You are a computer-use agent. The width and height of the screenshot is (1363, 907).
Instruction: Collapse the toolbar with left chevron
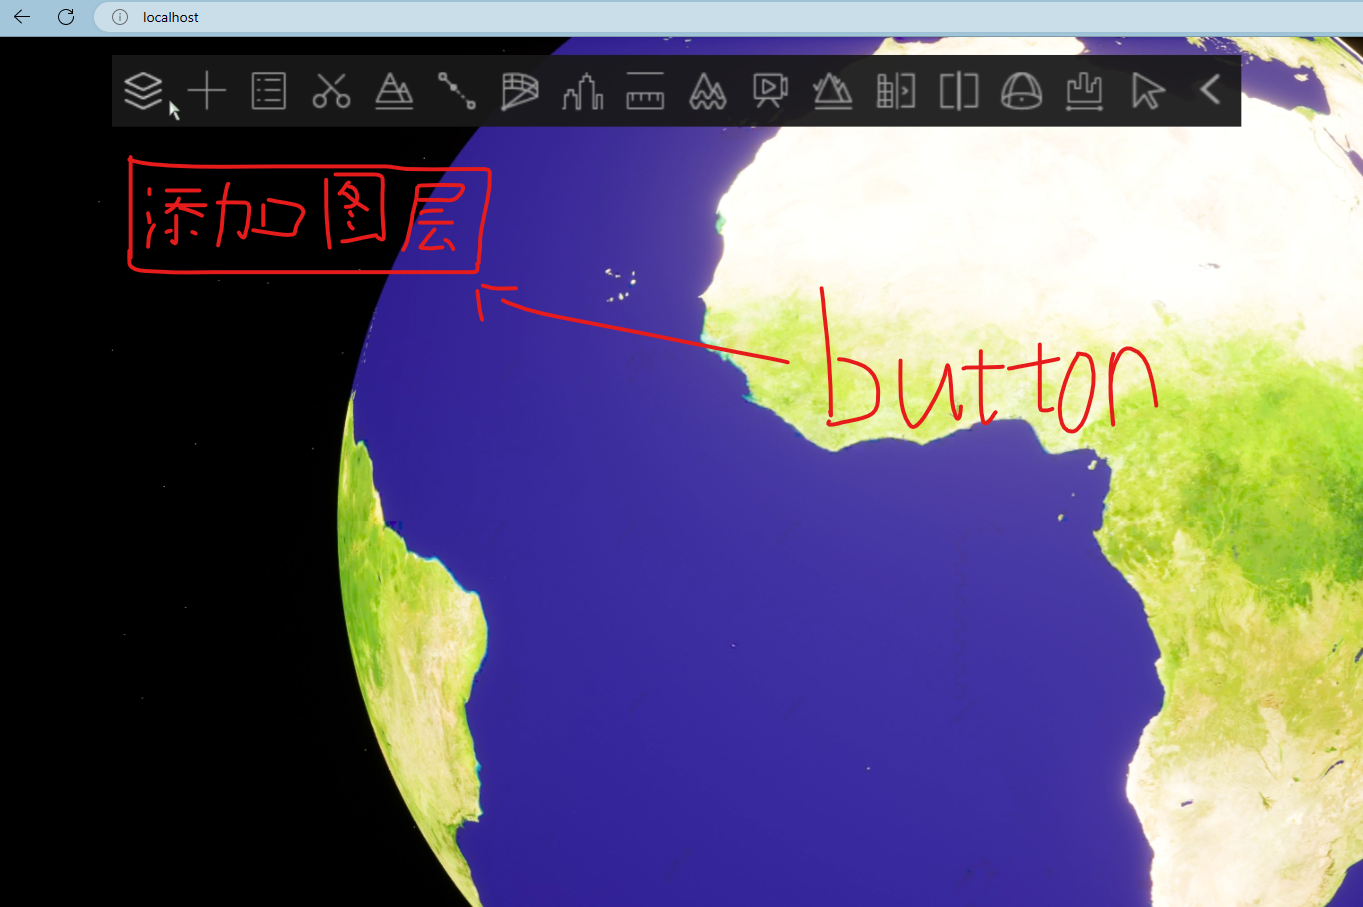(x=1210, y=90)
